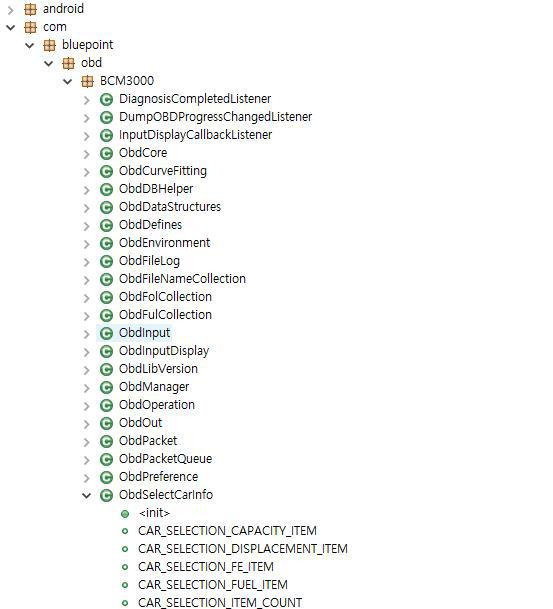
Task: Click the ObdInput class icon
Action: 106,333
